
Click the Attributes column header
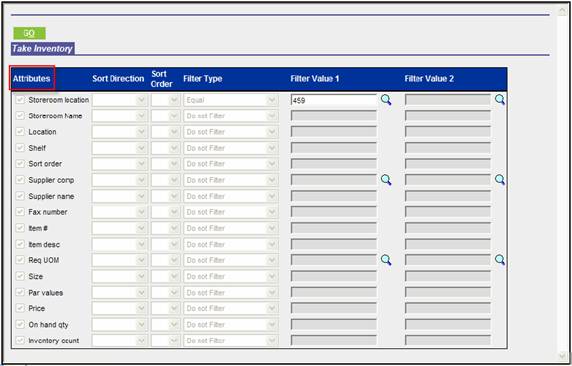point(32,78)
